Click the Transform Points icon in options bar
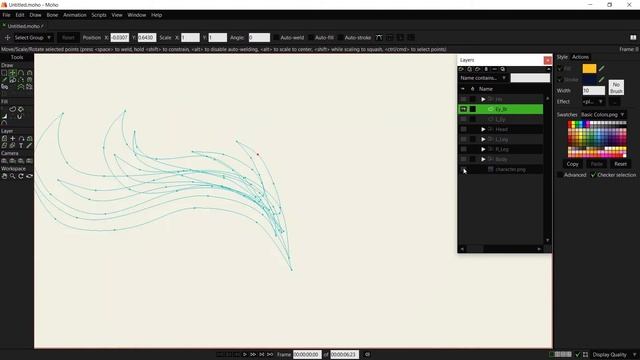The width and height of the screenshot is (640, 360). coord(7,38)
